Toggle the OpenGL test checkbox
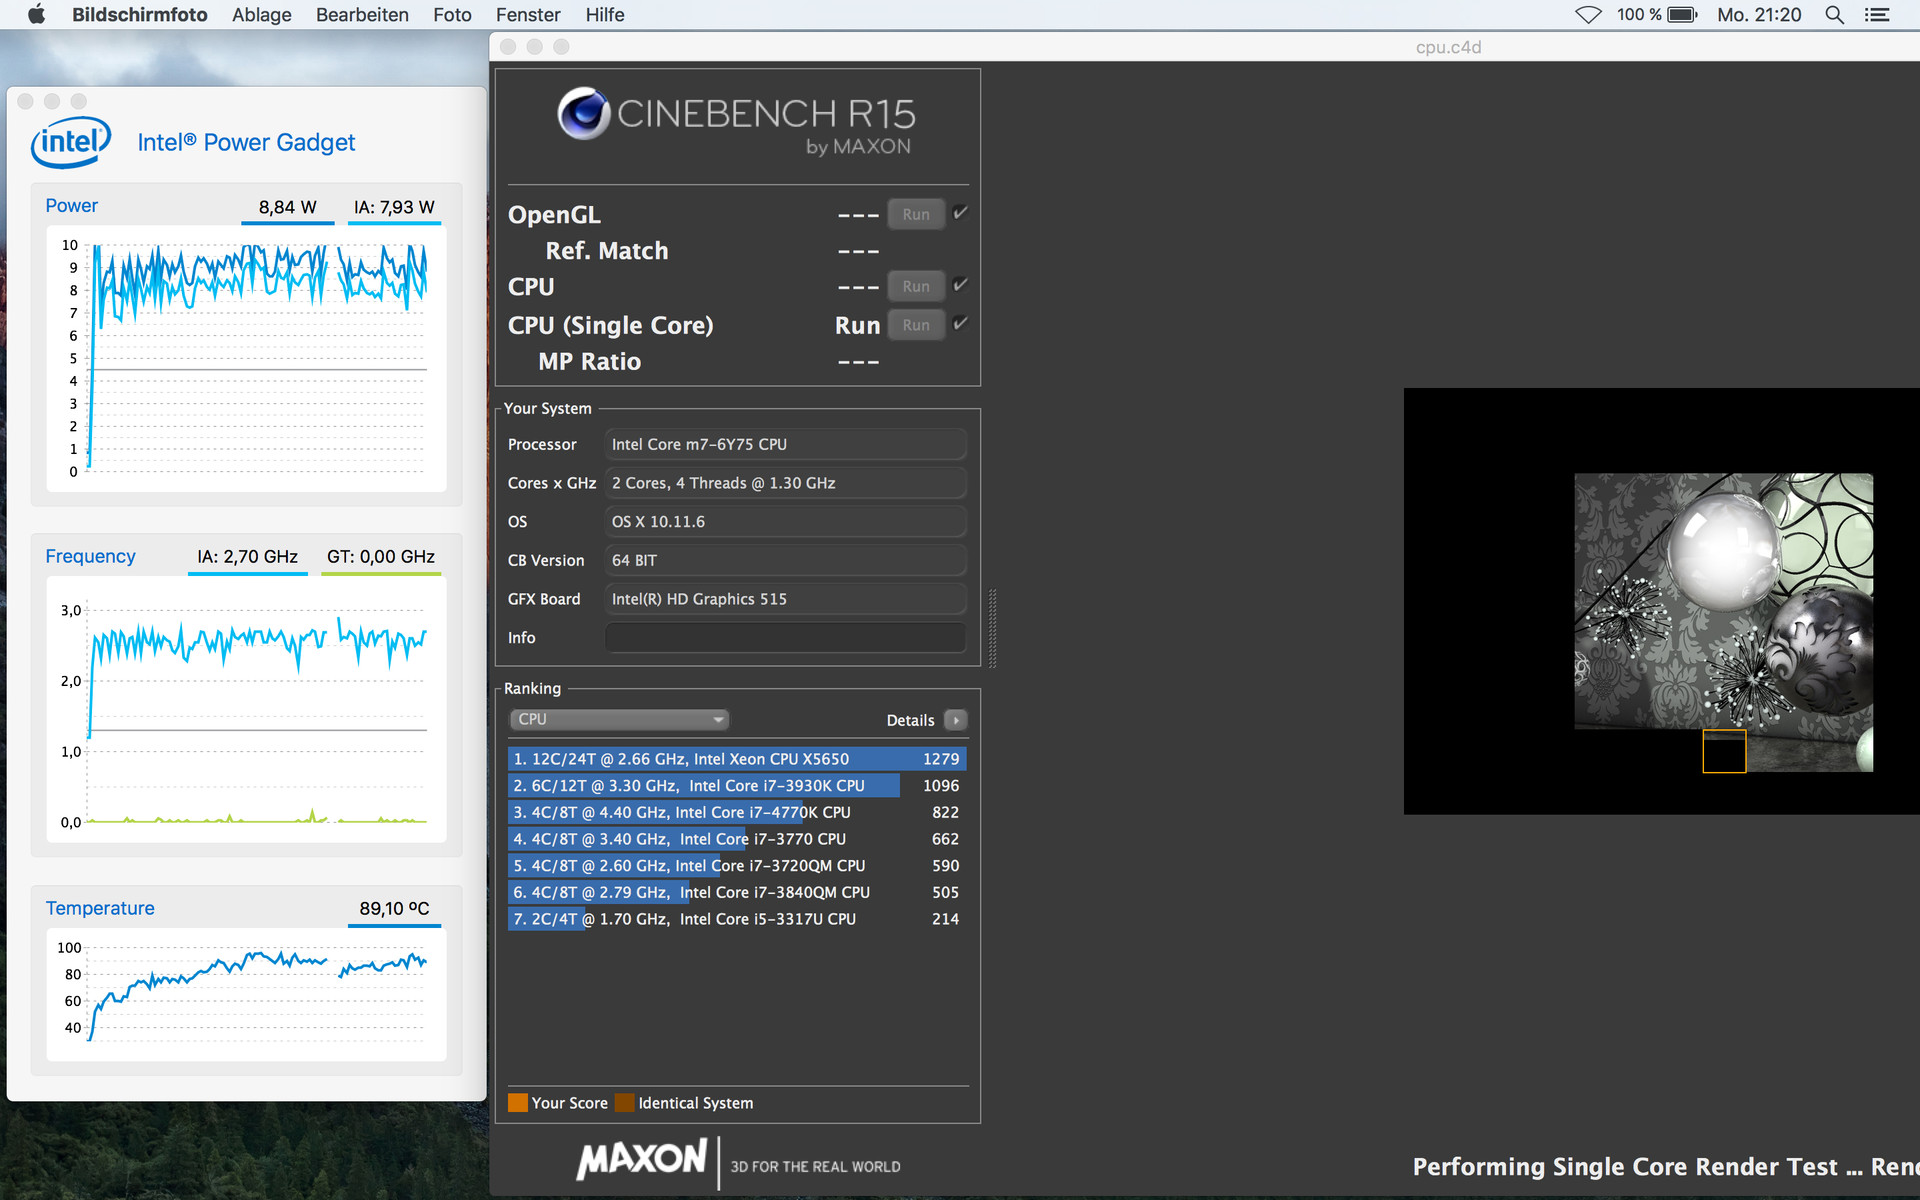1920x1200 pixels. (960, 213)
